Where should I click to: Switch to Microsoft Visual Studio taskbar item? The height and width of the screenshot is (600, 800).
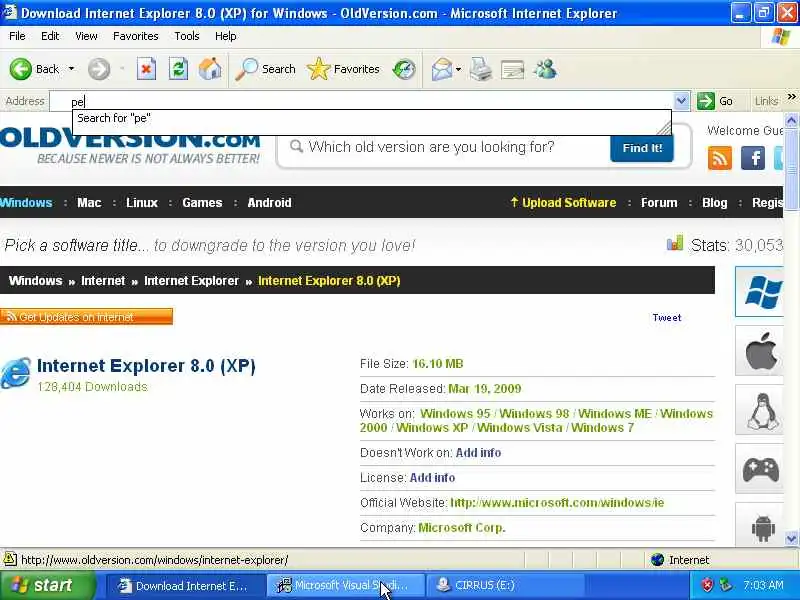[346, 586]
